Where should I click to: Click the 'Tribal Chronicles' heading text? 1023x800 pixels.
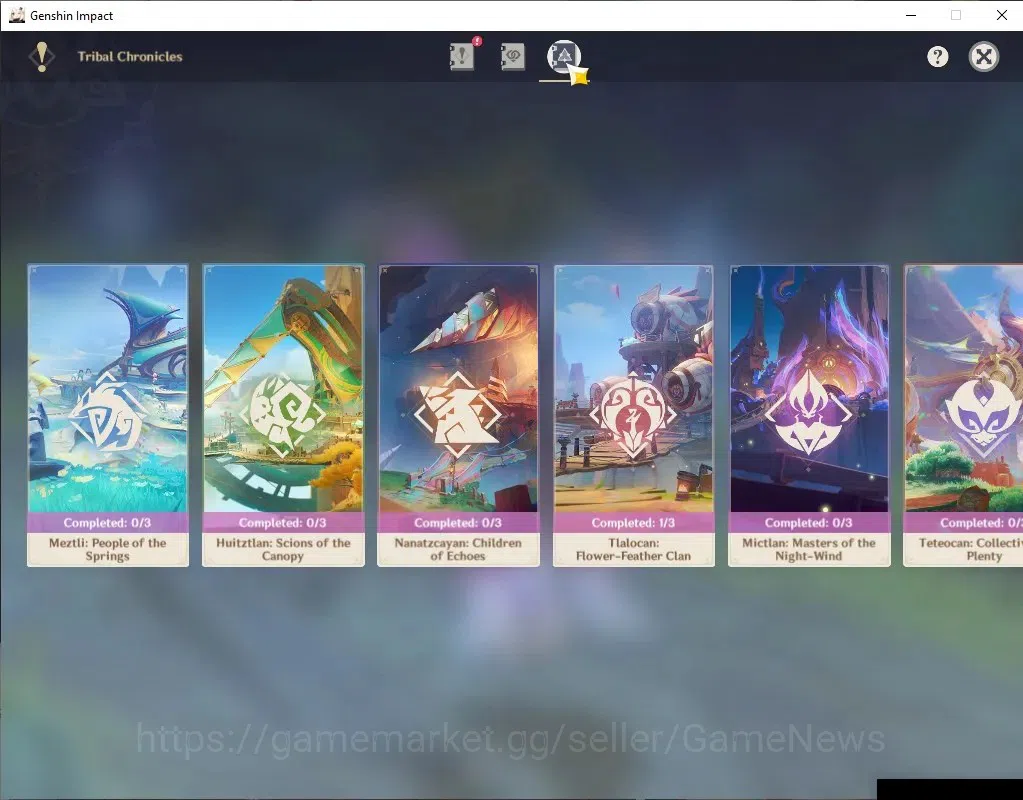pos(130,57)
